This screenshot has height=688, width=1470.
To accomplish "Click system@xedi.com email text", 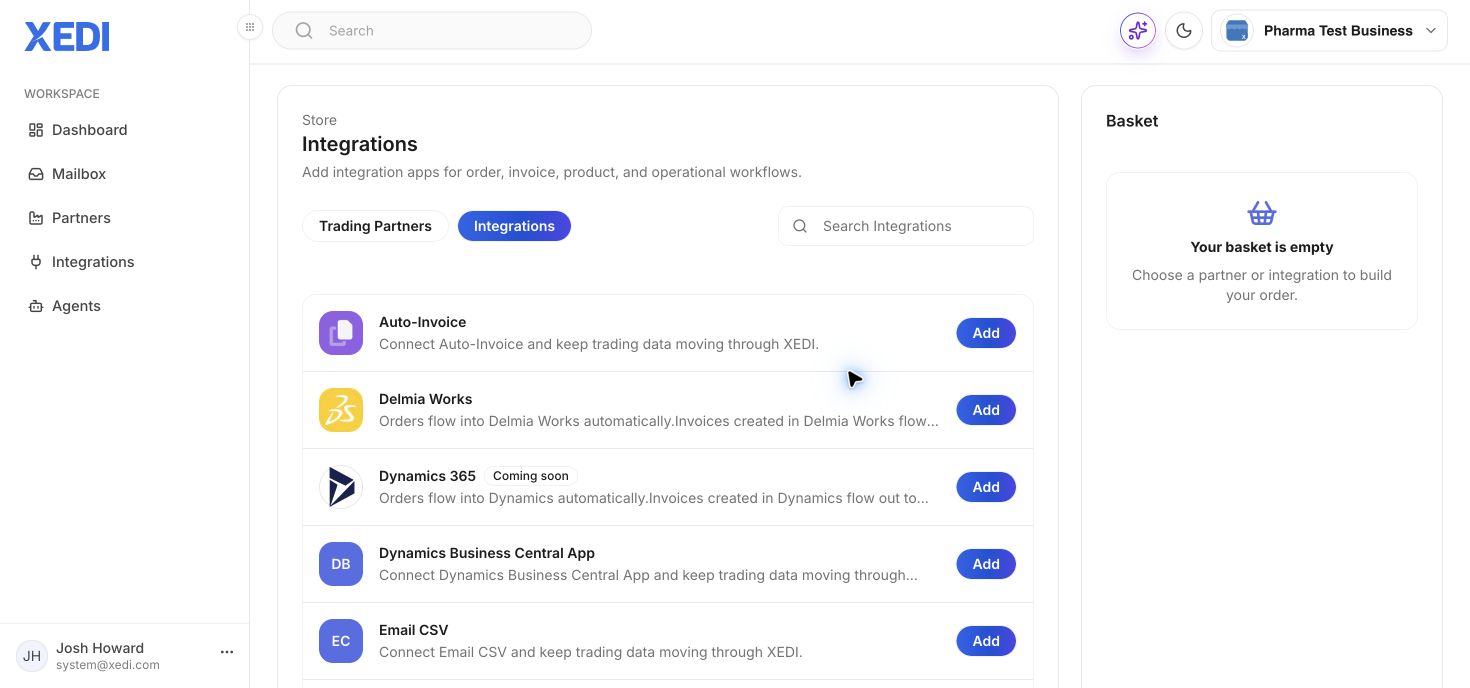I will pos(108,665).
